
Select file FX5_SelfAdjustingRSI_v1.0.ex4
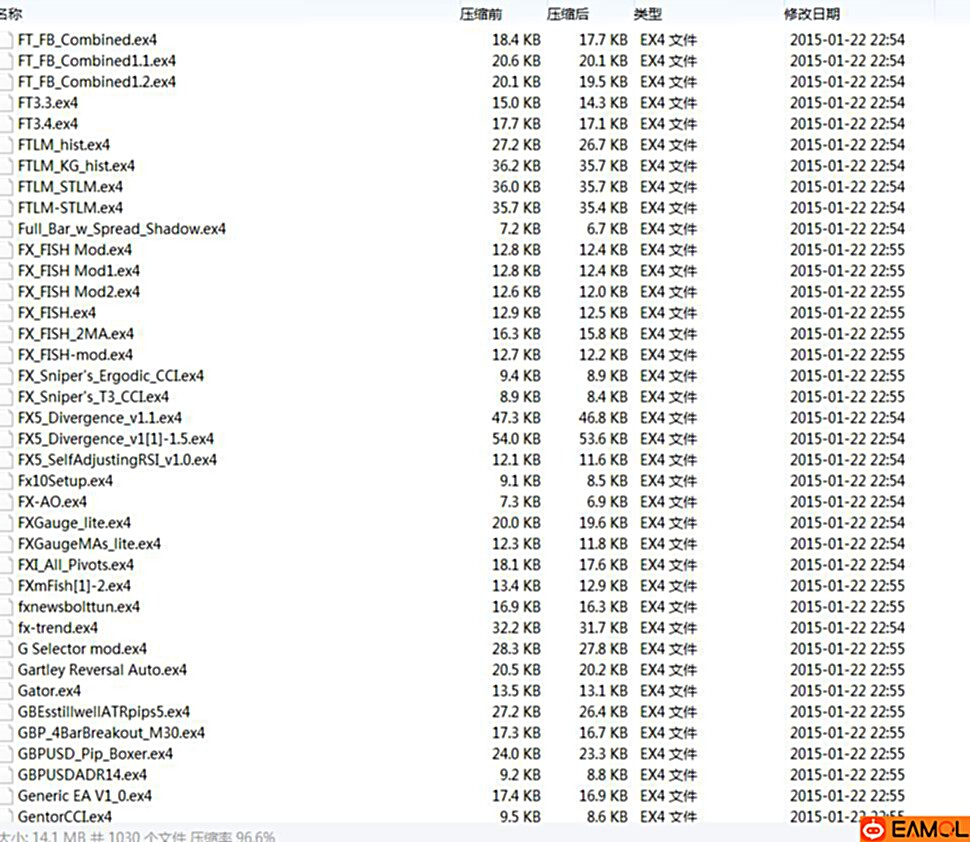(118, 461)
